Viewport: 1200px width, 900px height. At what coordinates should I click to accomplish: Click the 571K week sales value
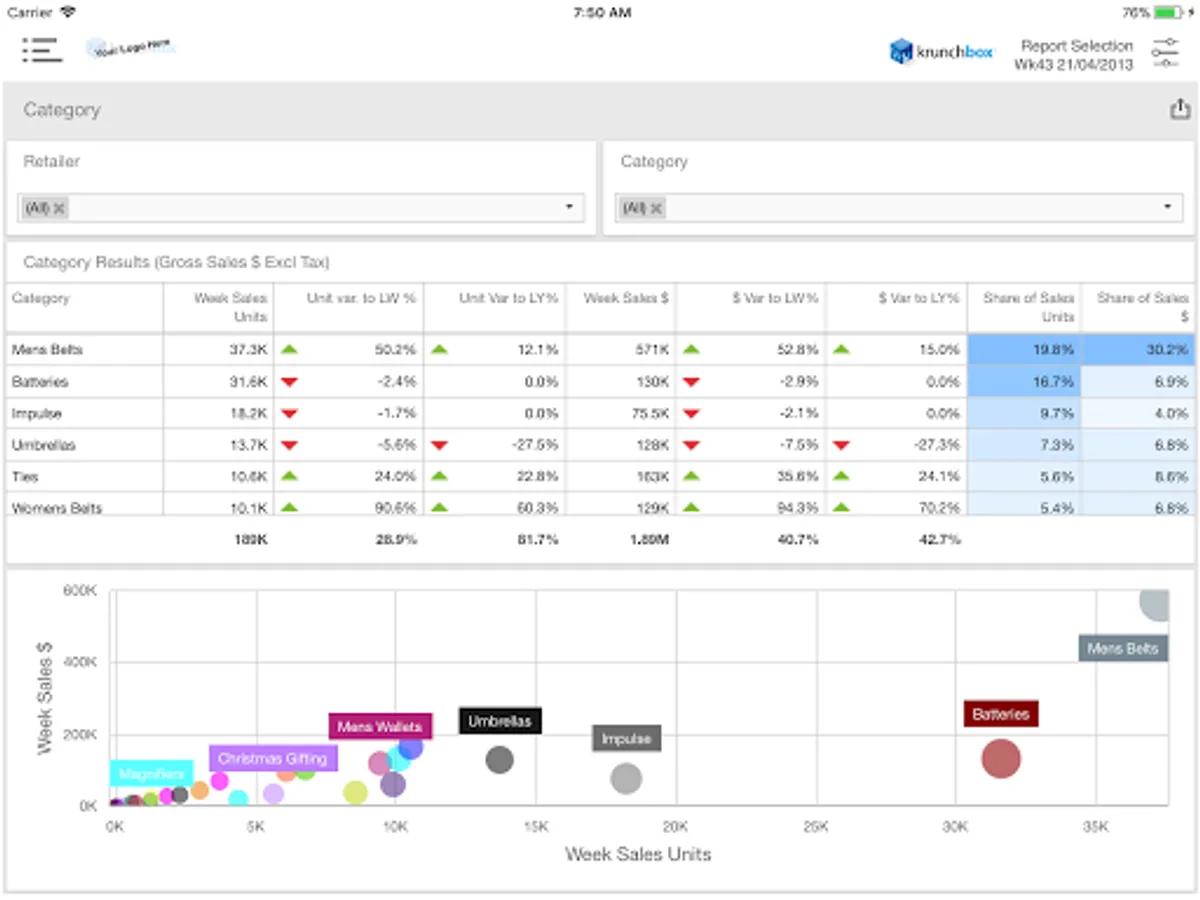[654, 350]
